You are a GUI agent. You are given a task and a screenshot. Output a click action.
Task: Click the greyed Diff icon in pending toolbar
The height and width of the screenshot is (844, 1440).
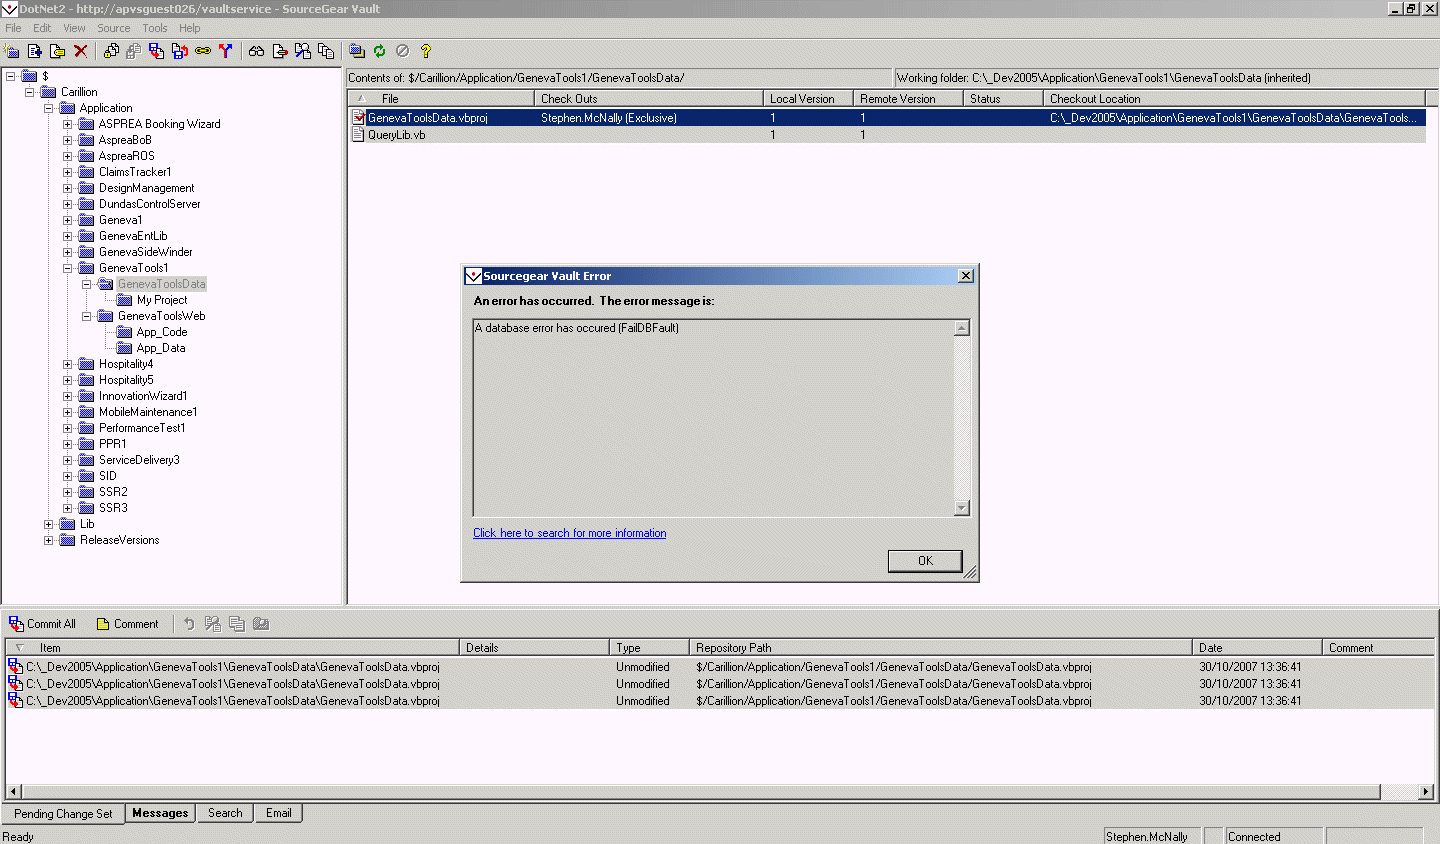click(213, 624)
